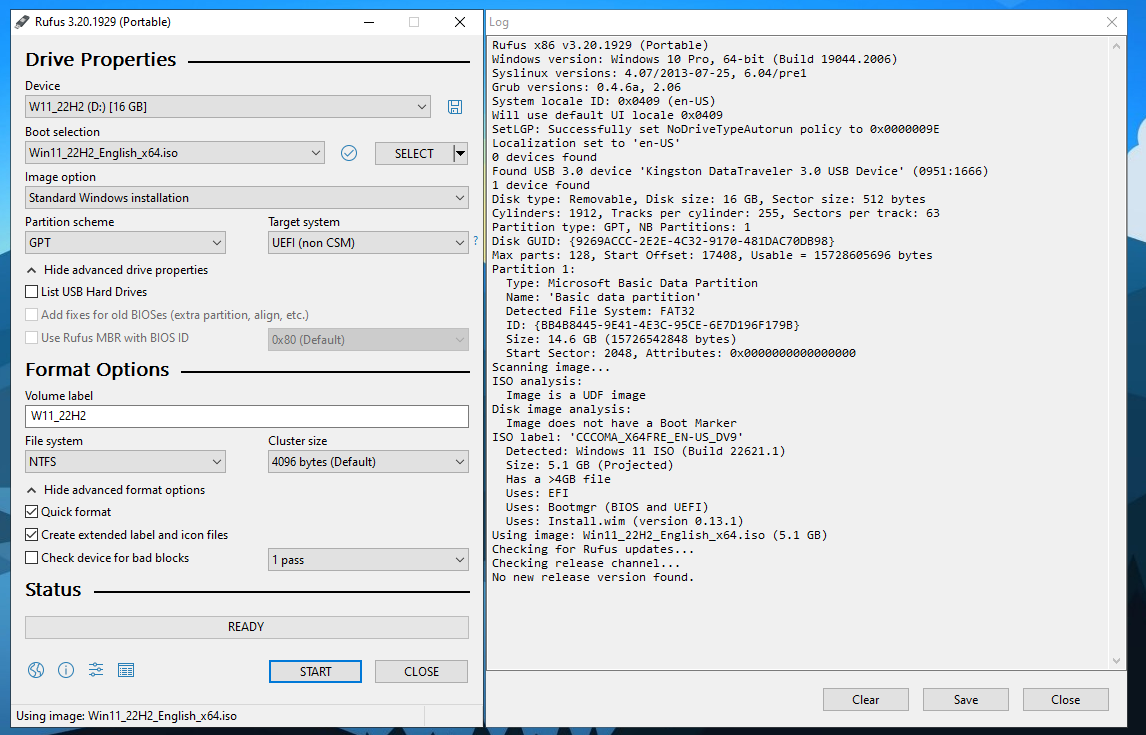Open the Boot selection ISO dropdown
The width and height of the screenshot is (1146, 735).
tap(175, 153)
